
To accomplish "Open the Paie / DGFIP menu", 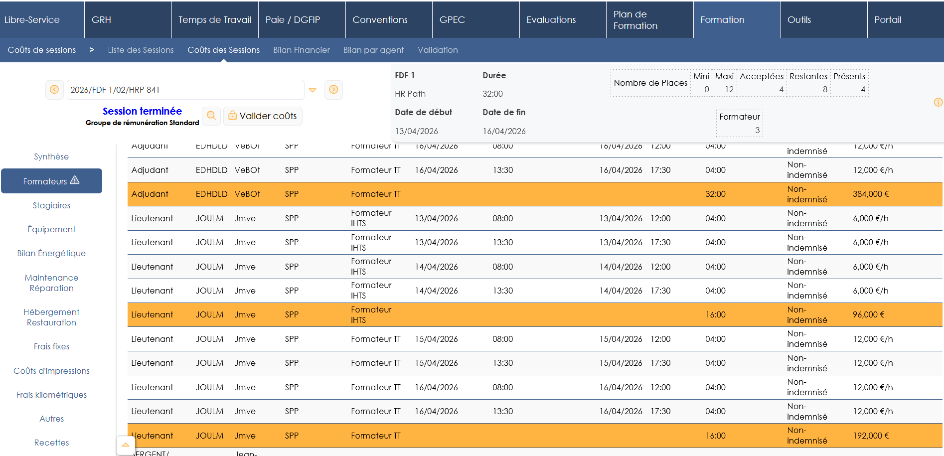I will pos(302,19).
